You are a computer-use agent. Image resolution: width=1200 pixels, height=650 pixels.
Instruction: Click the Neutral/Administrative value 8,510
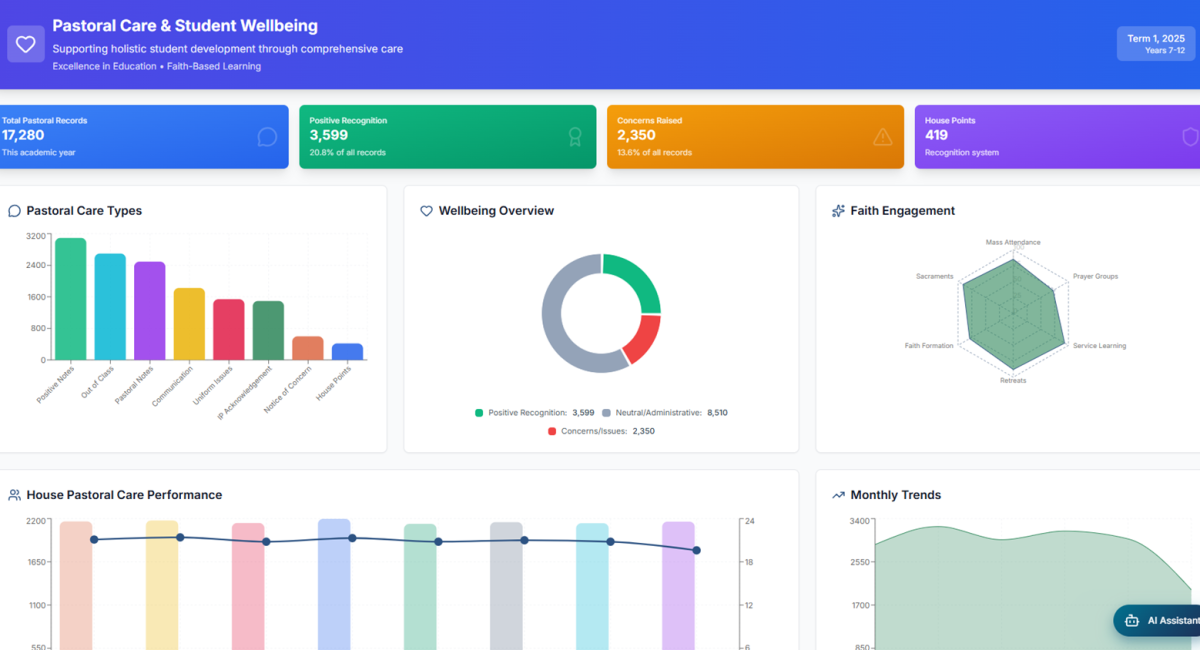[717, 412]
